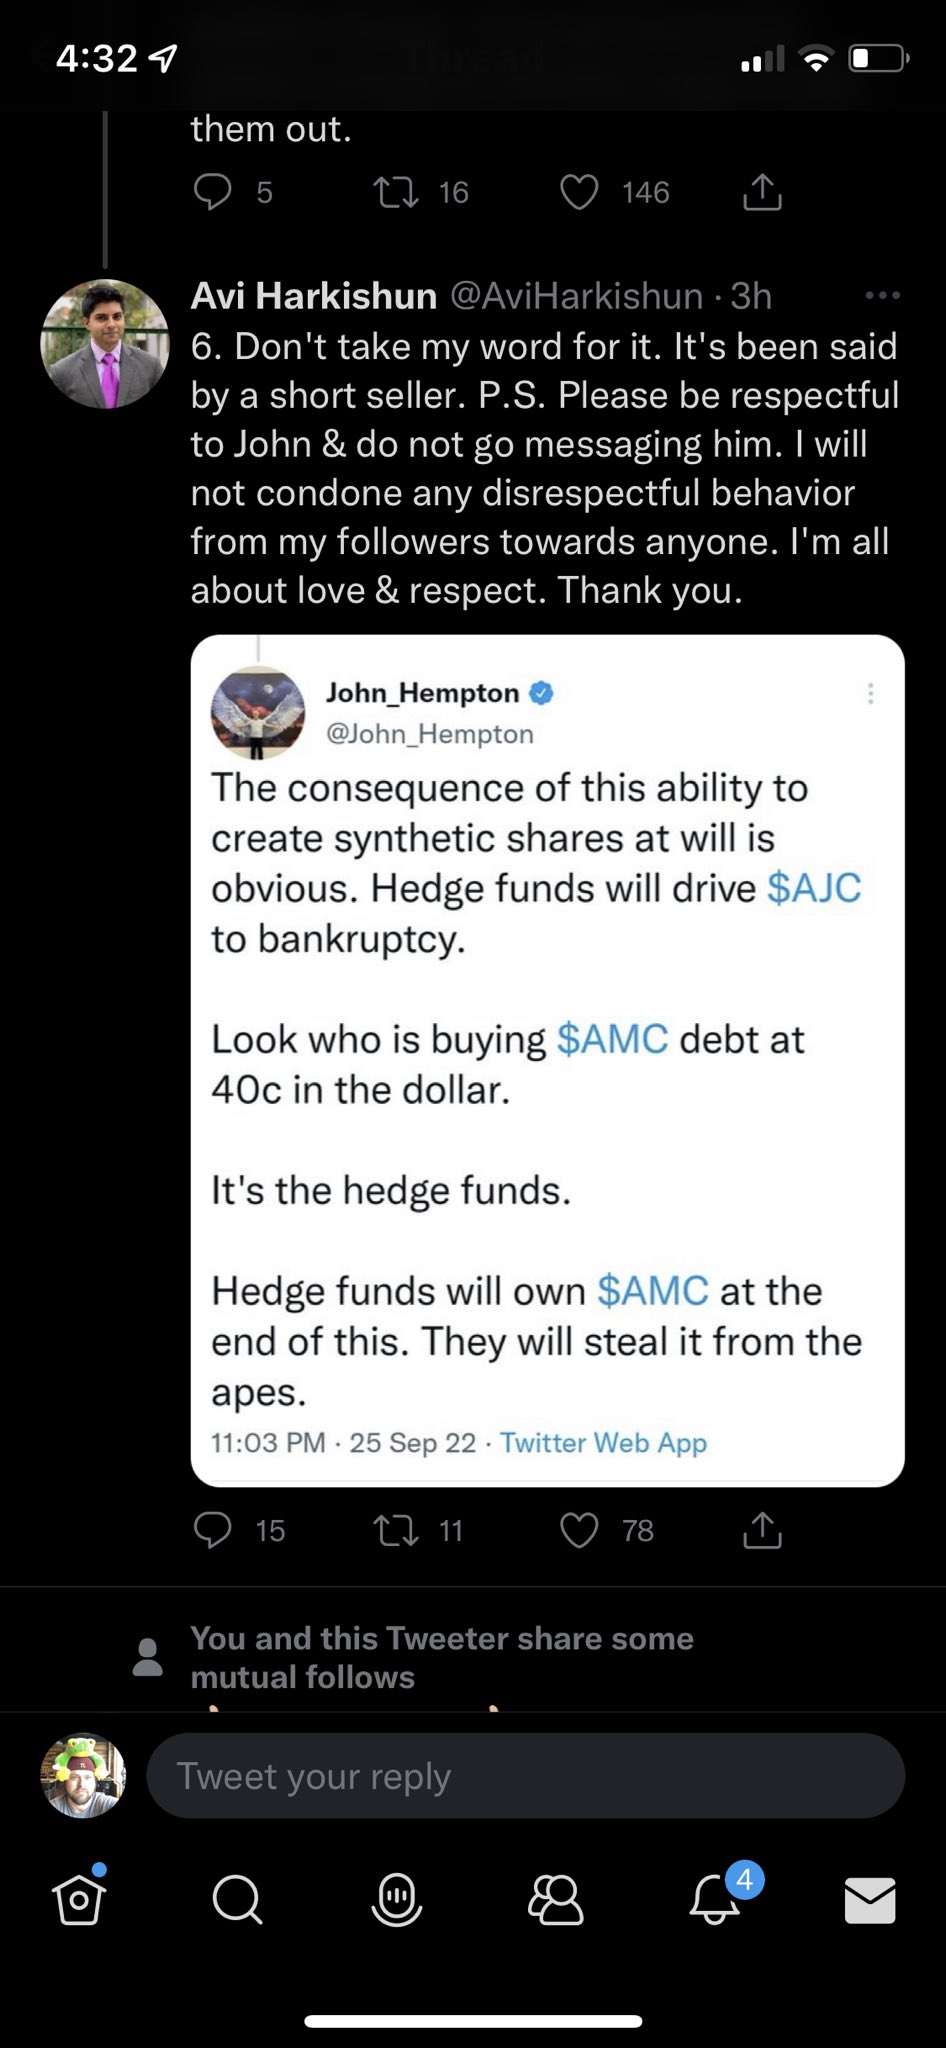Screen dimensions: 946x2048
Task: Reply to the tweet with 15 comments
Action: click(212, 1530)
